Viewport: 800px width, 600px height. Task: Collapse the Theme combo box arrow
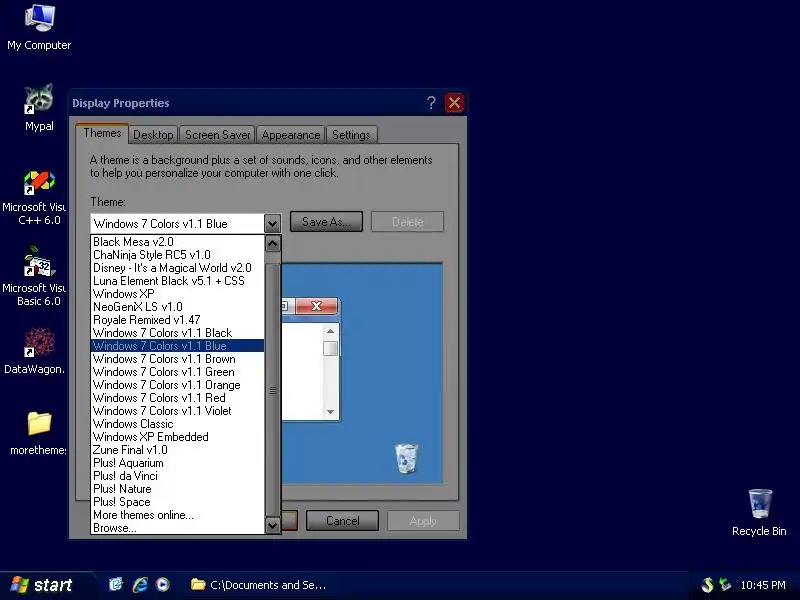pyautogui.click(x=272, y=223)
